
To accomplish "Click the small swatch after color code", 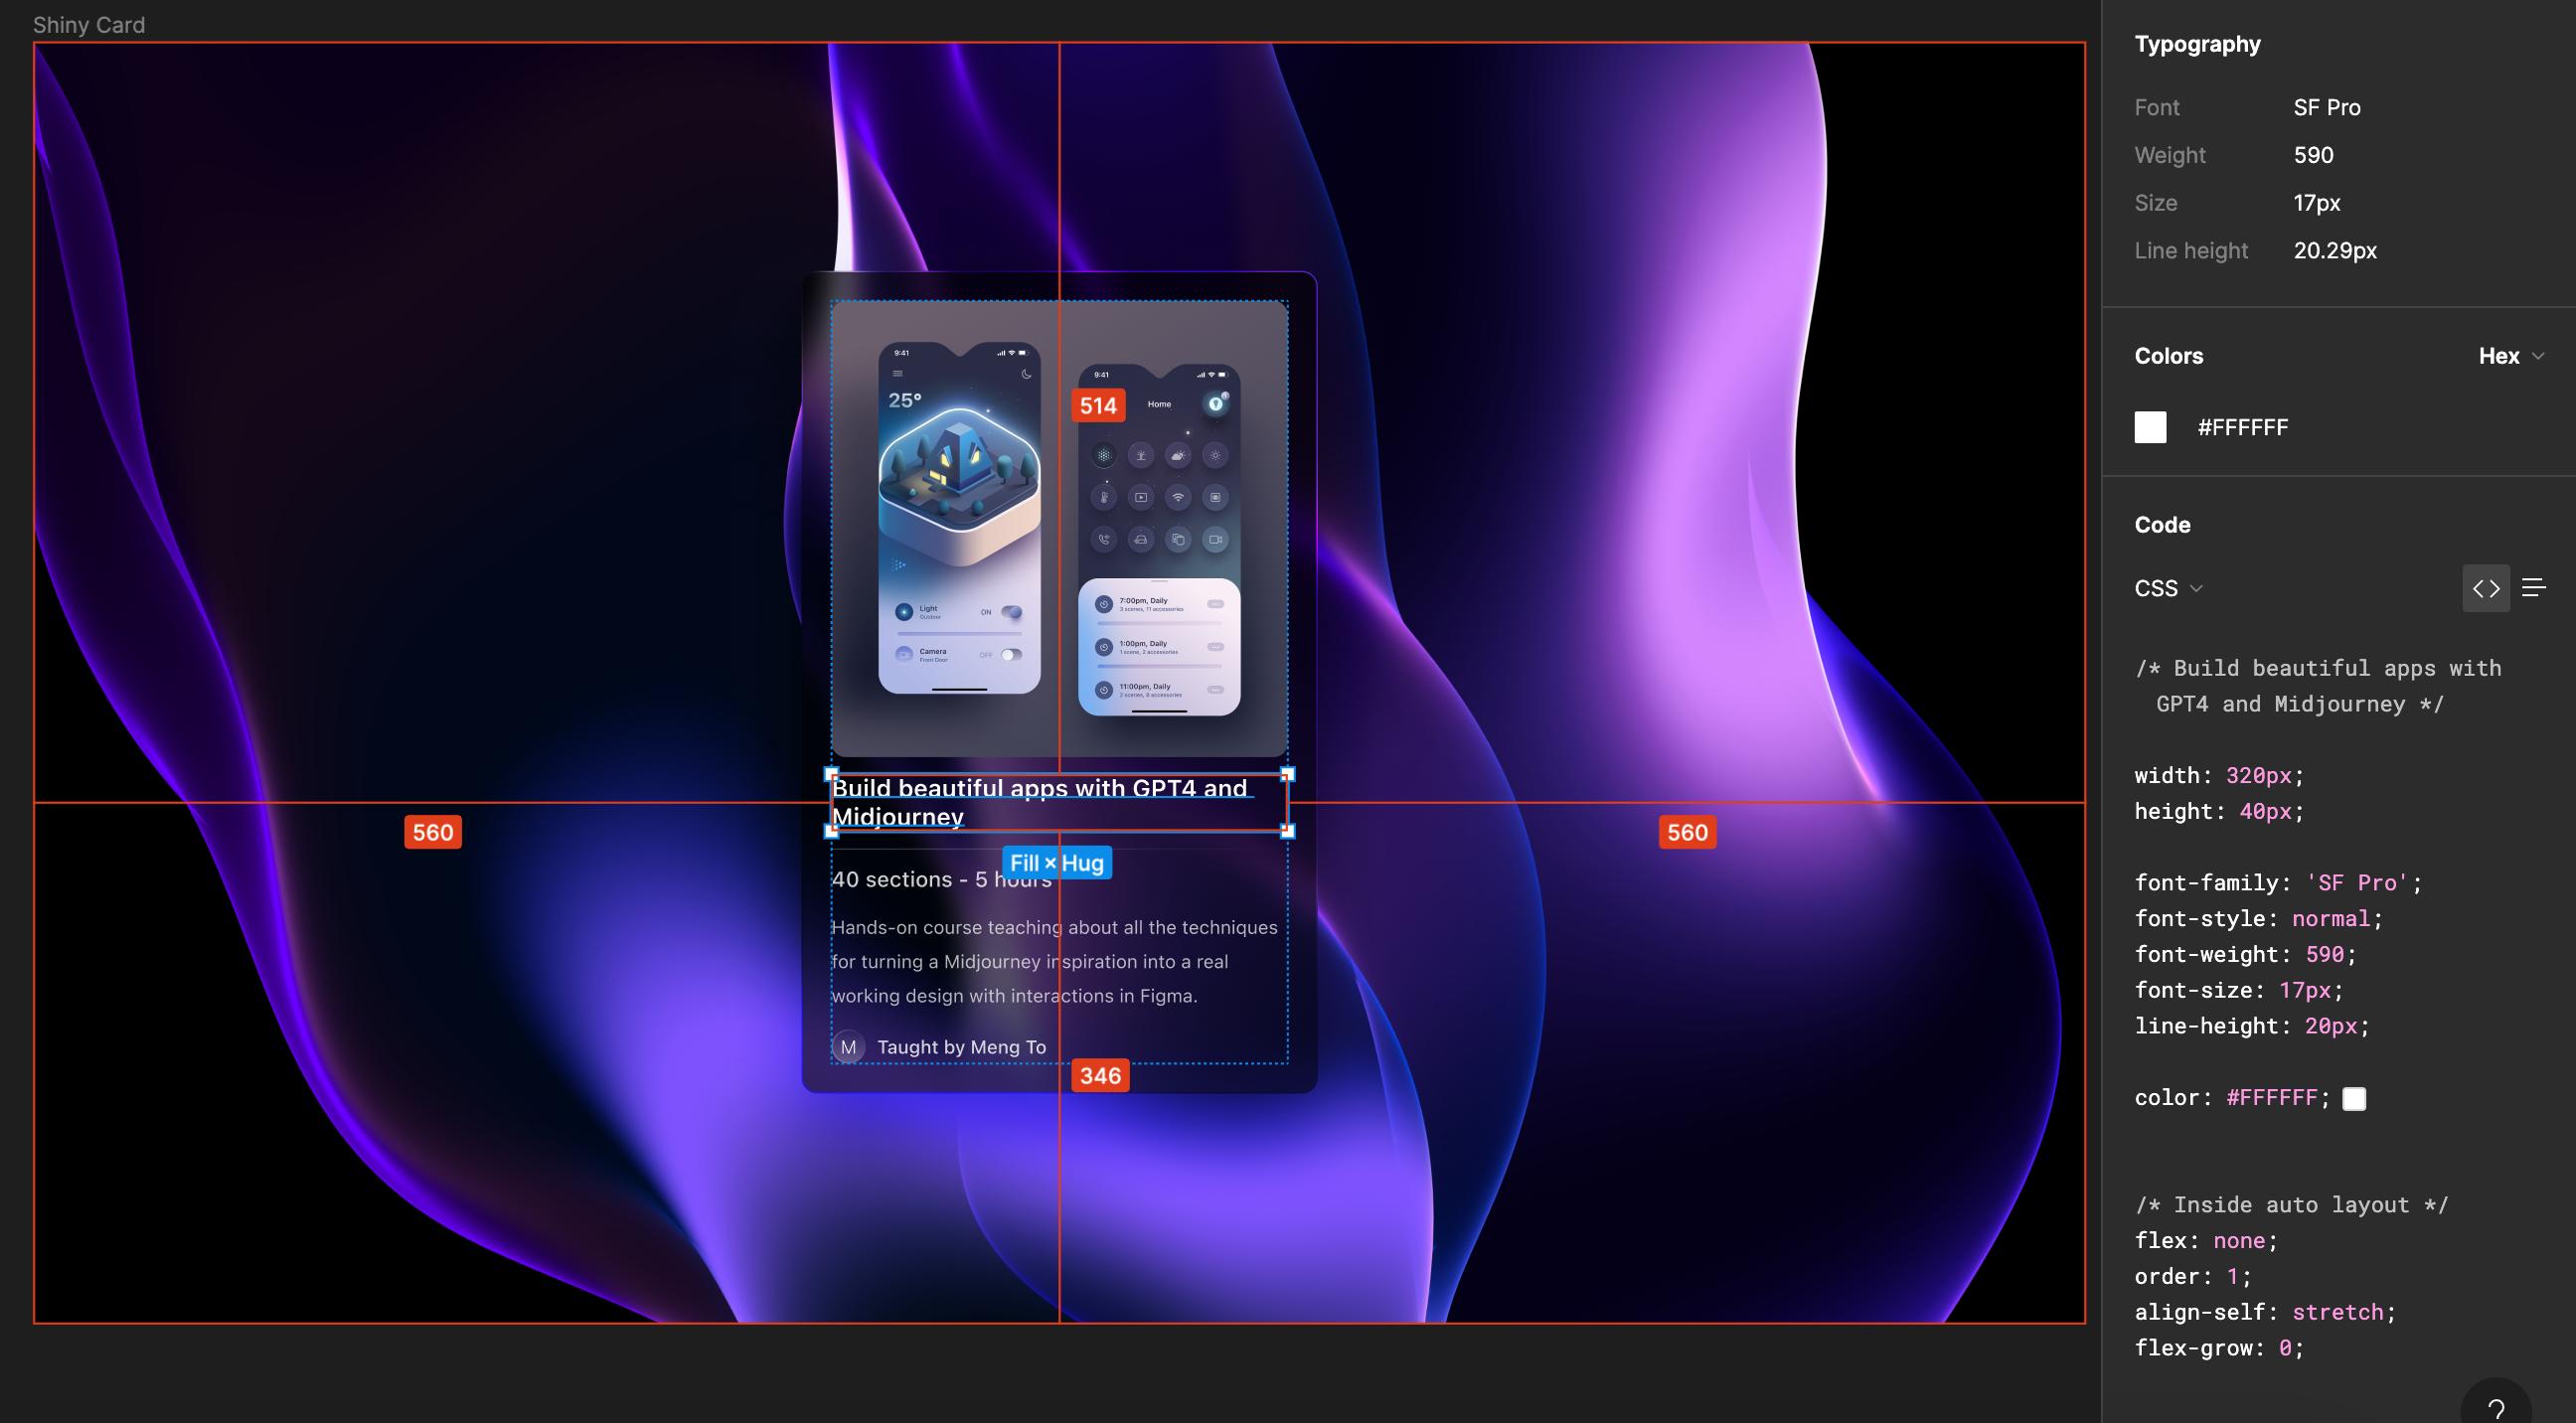I will click(x=2354, y=1099).
